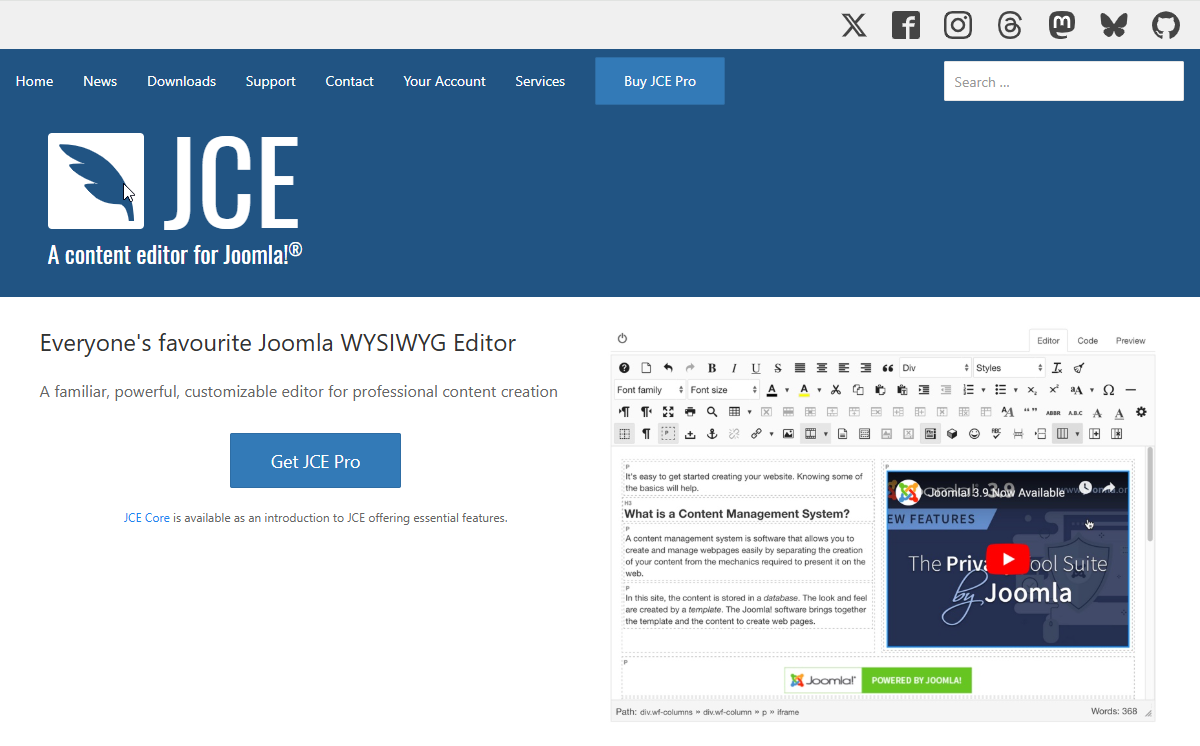Toggle Italic formatting in editor toolbar
Image resolution: width=1200 pixels, height=746 pixels.
pyautogui.click(x=734, y=368)
